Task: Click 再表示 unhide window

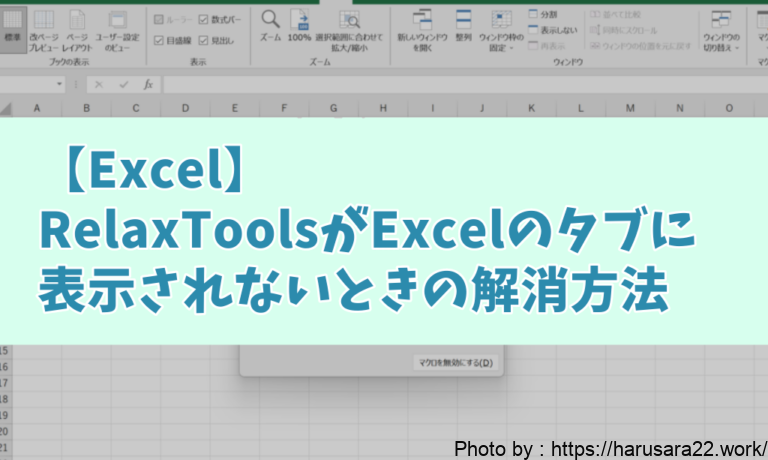Action: (547, 46)
